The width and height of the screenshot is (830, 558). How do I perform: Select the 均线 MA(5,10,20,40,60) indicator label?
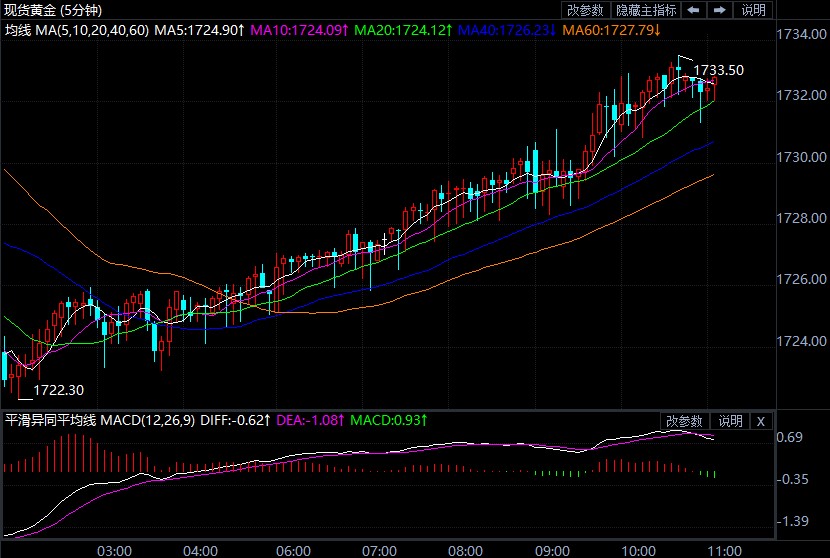pos(77,30)
